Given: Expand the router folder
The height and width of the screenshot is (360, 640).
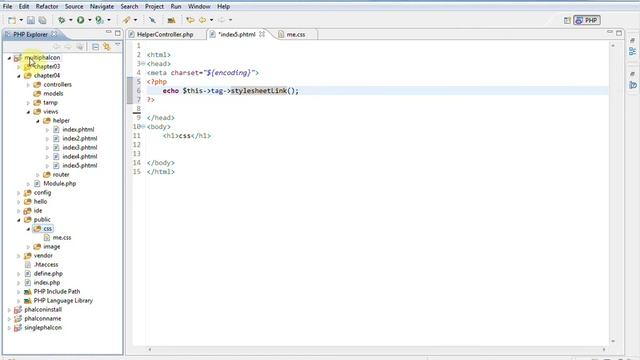Looking at the screenshot, I should click(x=38, y=175).
